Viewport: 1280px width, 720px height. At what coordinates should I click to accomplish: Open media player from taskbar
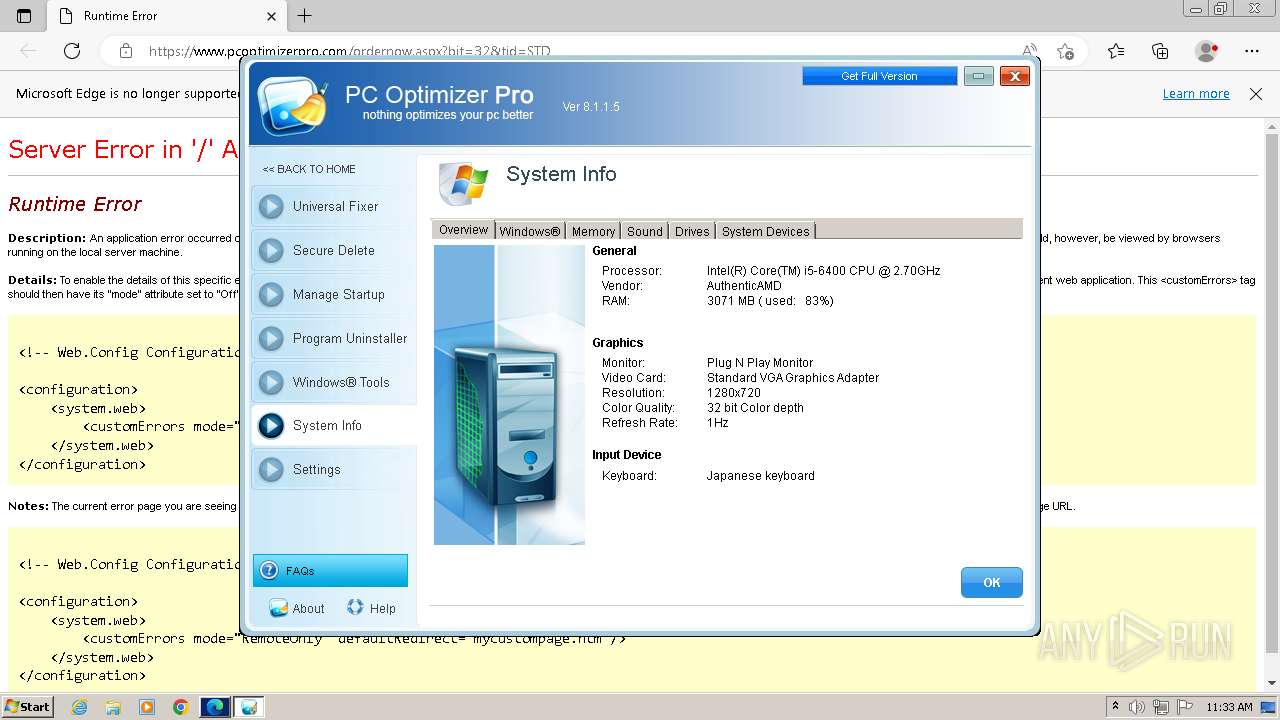(x=147, y=707)
